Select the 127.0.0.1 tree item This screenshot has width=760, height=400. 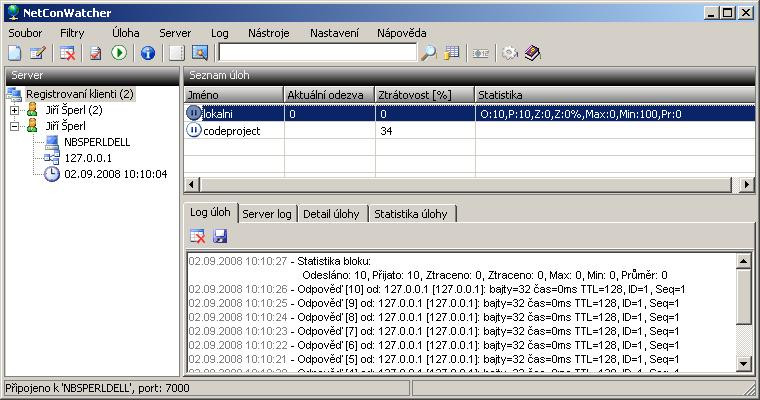88,158
